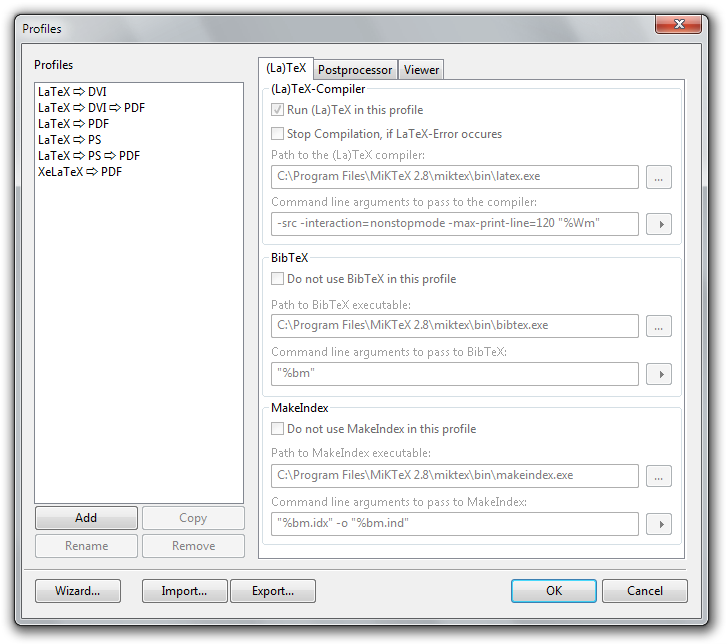Toggle Run (La)TeX in this profile
Viewport: 727px width, 644px height.
coord(277,110)
